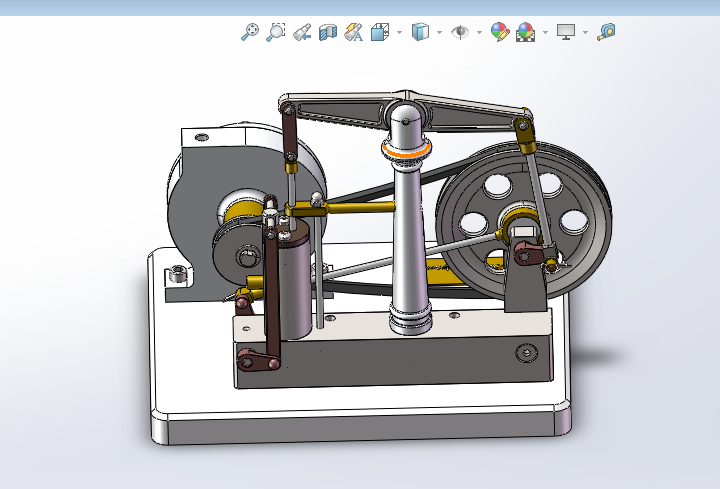Click the Apply Scene icon

[525, 32]
